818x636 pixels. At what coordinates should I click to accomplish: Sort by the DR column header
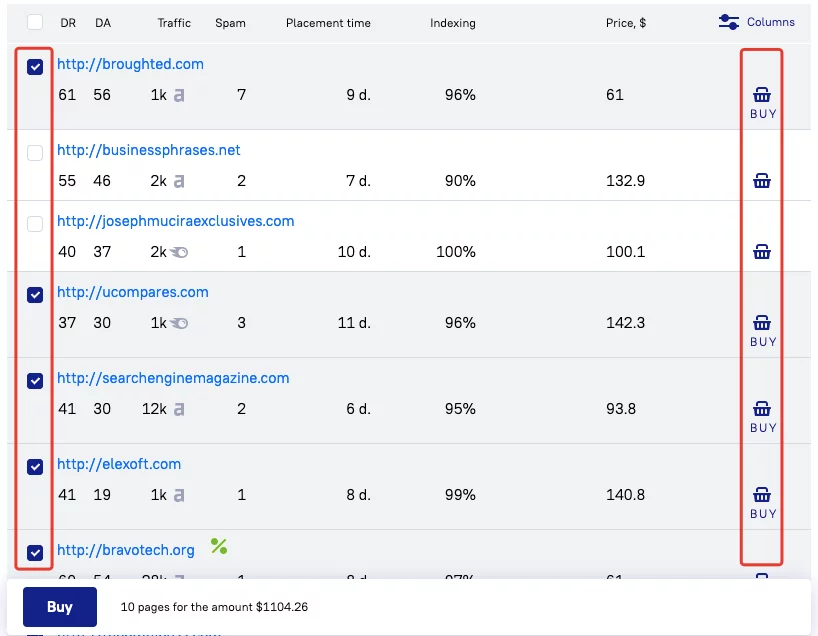67,23
